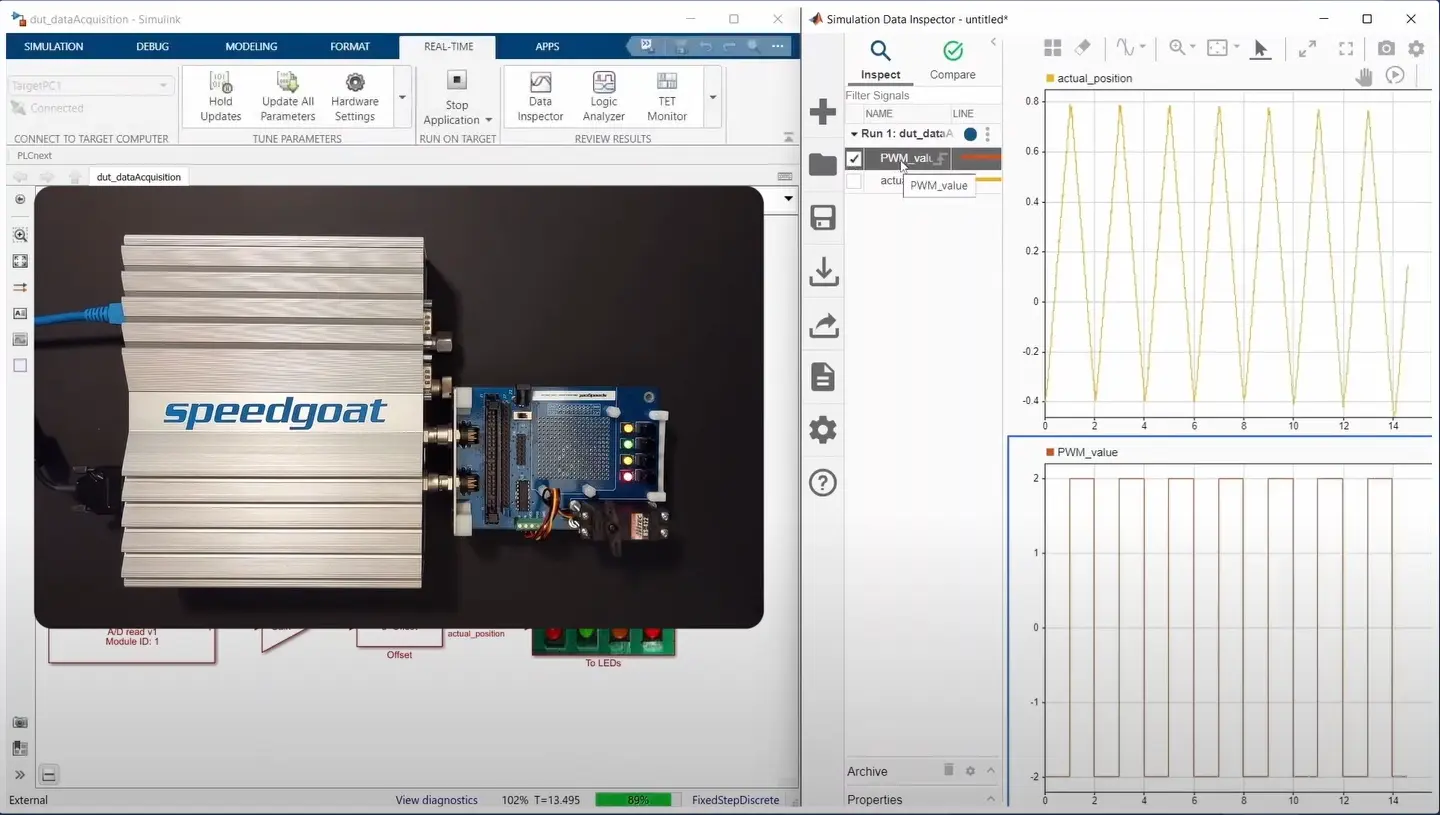Switch to the Compare tab
Viewport: 1440px width, 815px height.
[953, 60]
